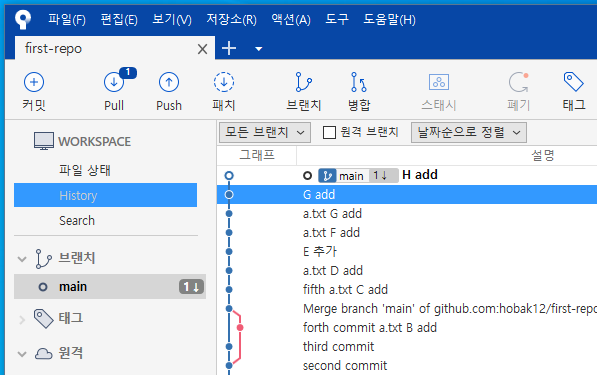
Task: Open the Branch (브랜치) toolbar tool
Action: pos(303,82)
